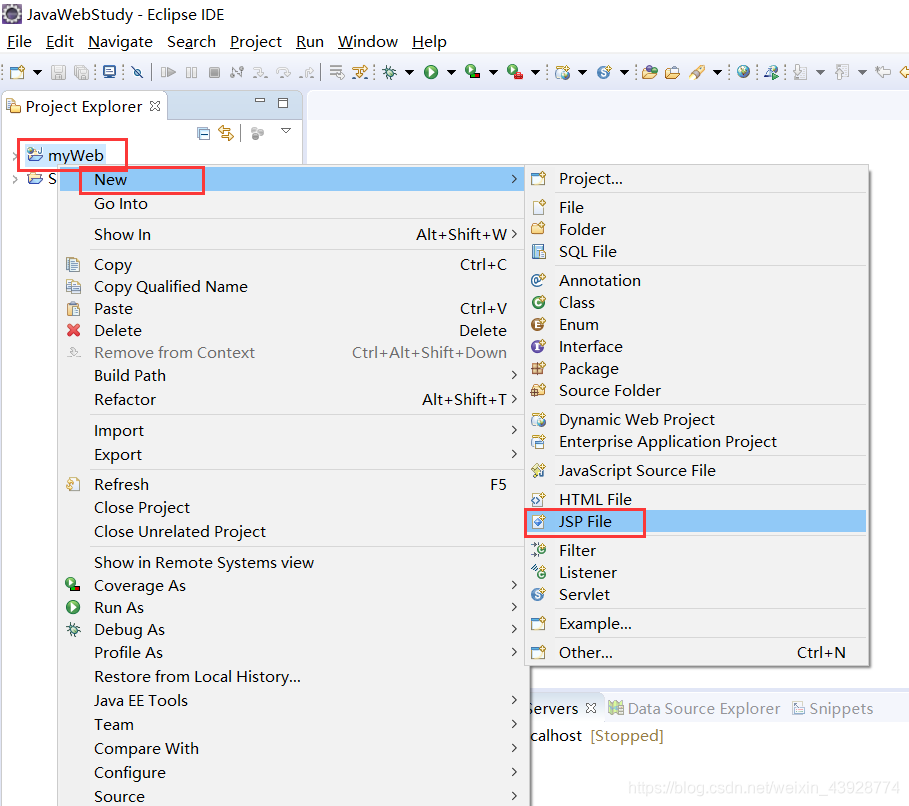Click the Run External Tools icon
The width and height of the screenshot is (909, 806).
tap(515, 72)
